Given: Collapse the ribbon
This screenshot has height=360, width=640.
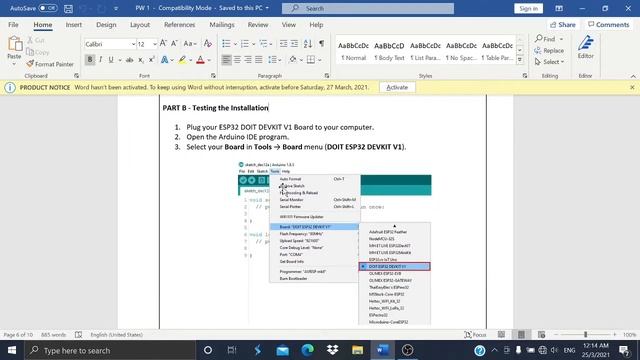Looking at the screenshot, I should tap(633, 76).
